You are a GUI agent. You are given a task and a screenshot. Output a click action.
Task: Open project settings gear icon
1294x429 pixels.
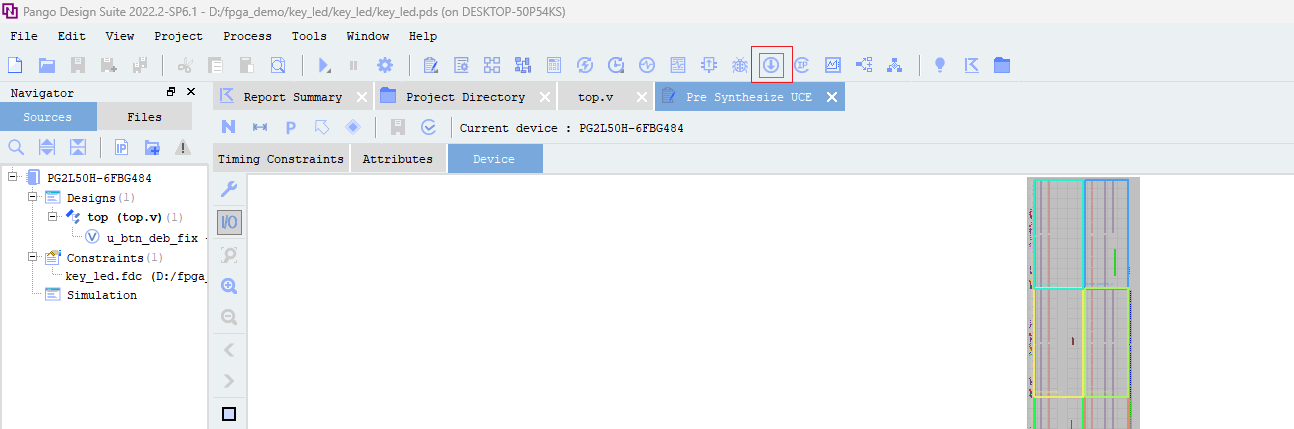(x=384, y=65)
